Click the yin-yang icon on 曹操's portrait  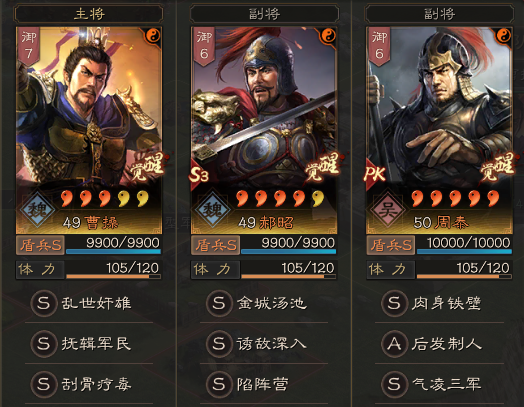(154, 35)
